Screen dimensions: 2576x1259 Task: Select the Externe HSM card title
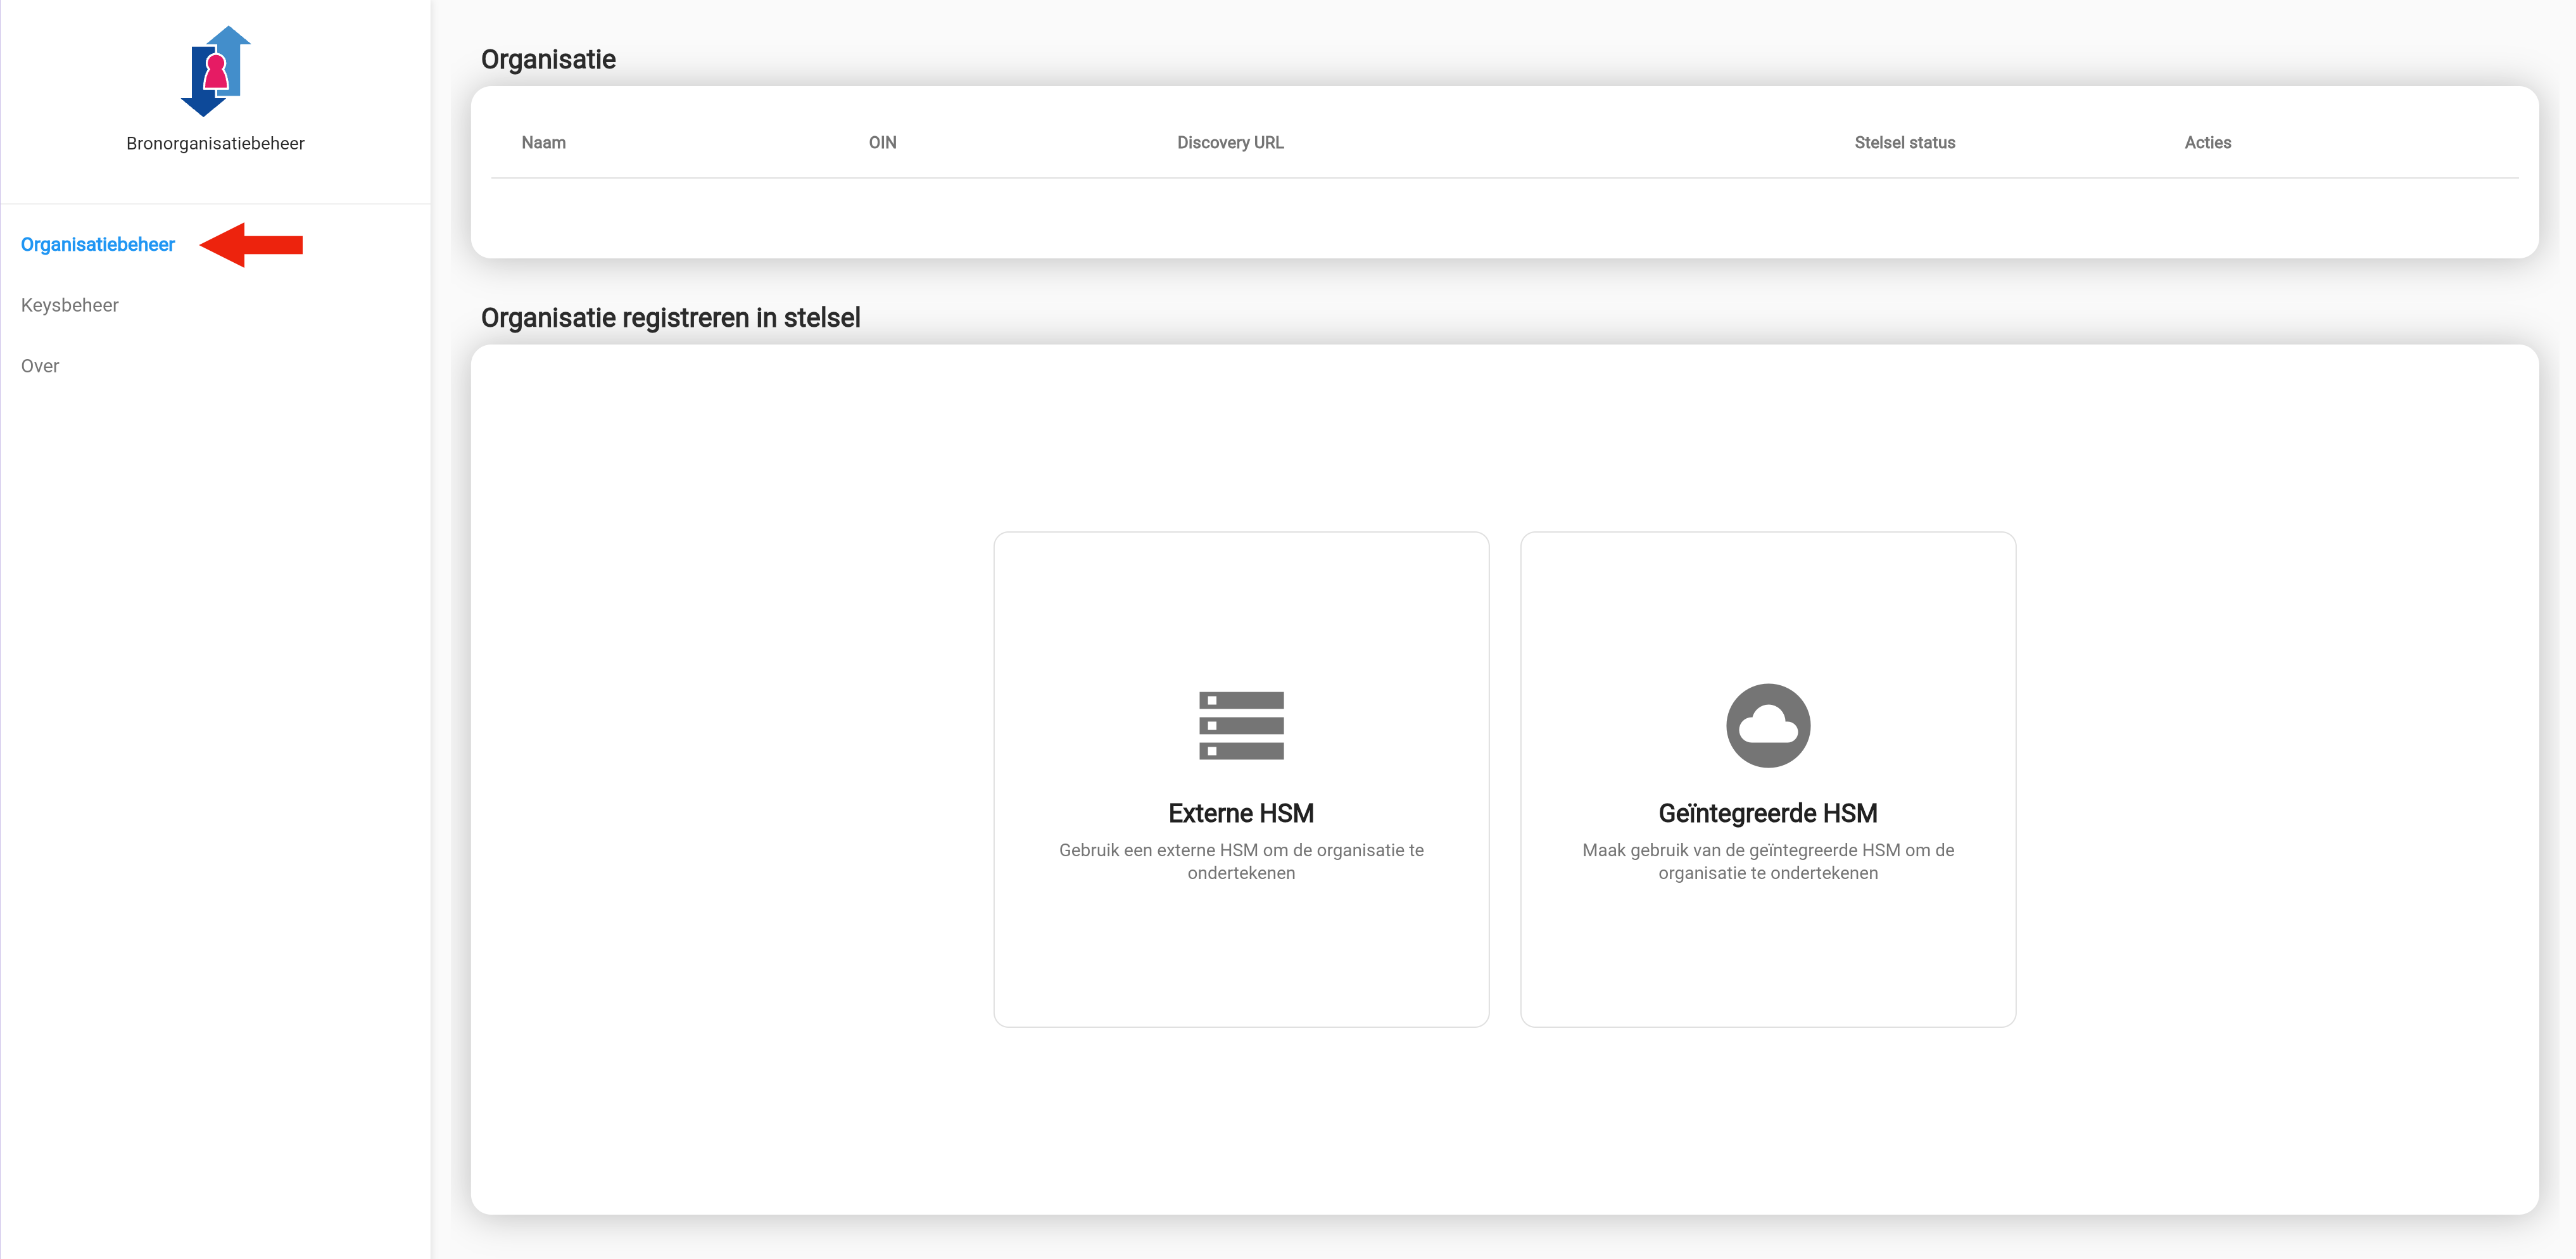click(x=1241, y=813)
